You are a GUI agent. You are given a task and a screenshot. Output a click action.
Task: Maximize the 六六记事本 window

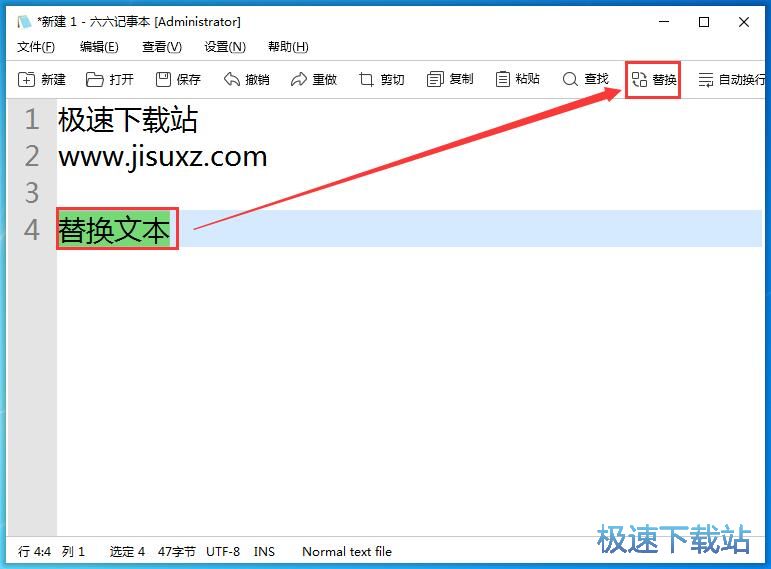coord(704,22)
